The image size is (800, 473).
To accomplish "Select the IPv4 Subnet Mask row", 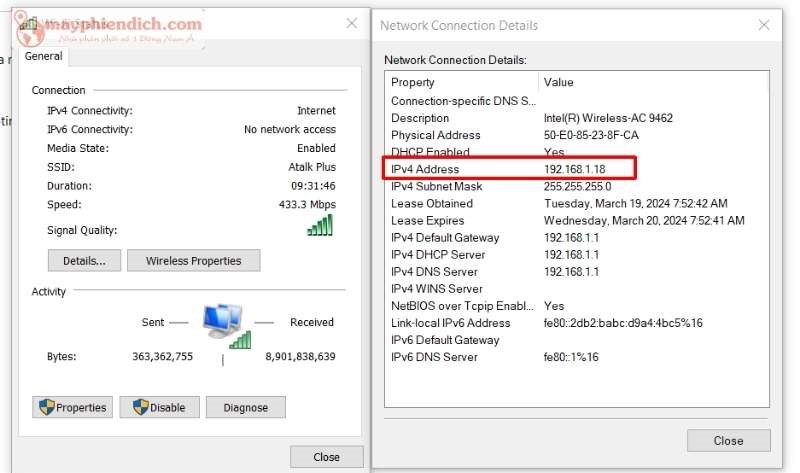I will click(577, 186).
